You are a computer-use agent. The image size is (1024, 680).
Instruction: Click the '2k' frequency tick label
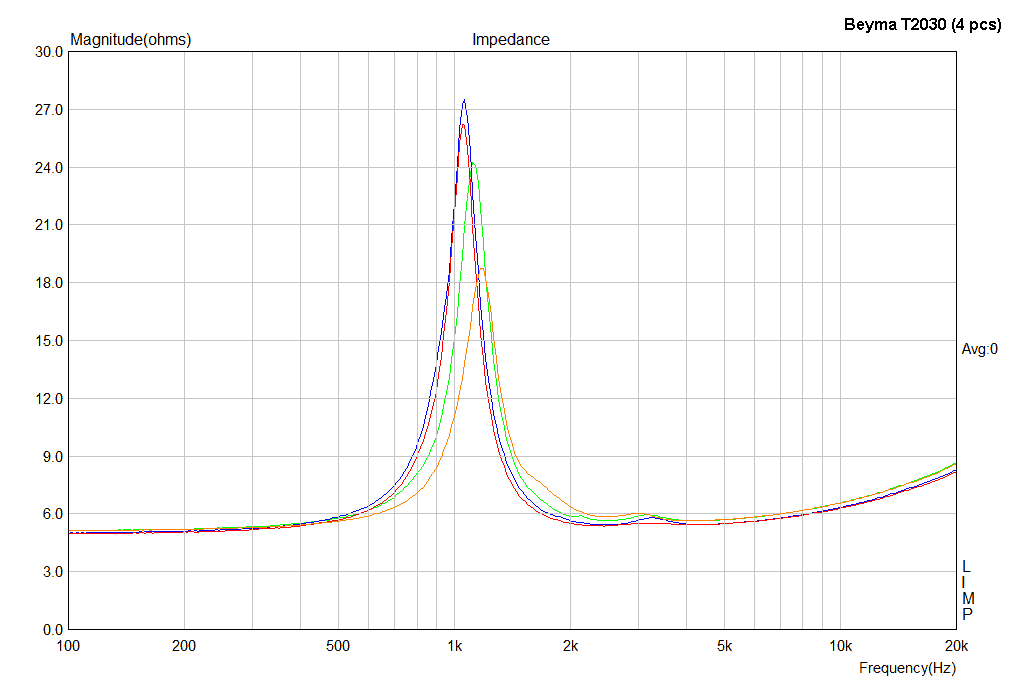tap(570, 646)
